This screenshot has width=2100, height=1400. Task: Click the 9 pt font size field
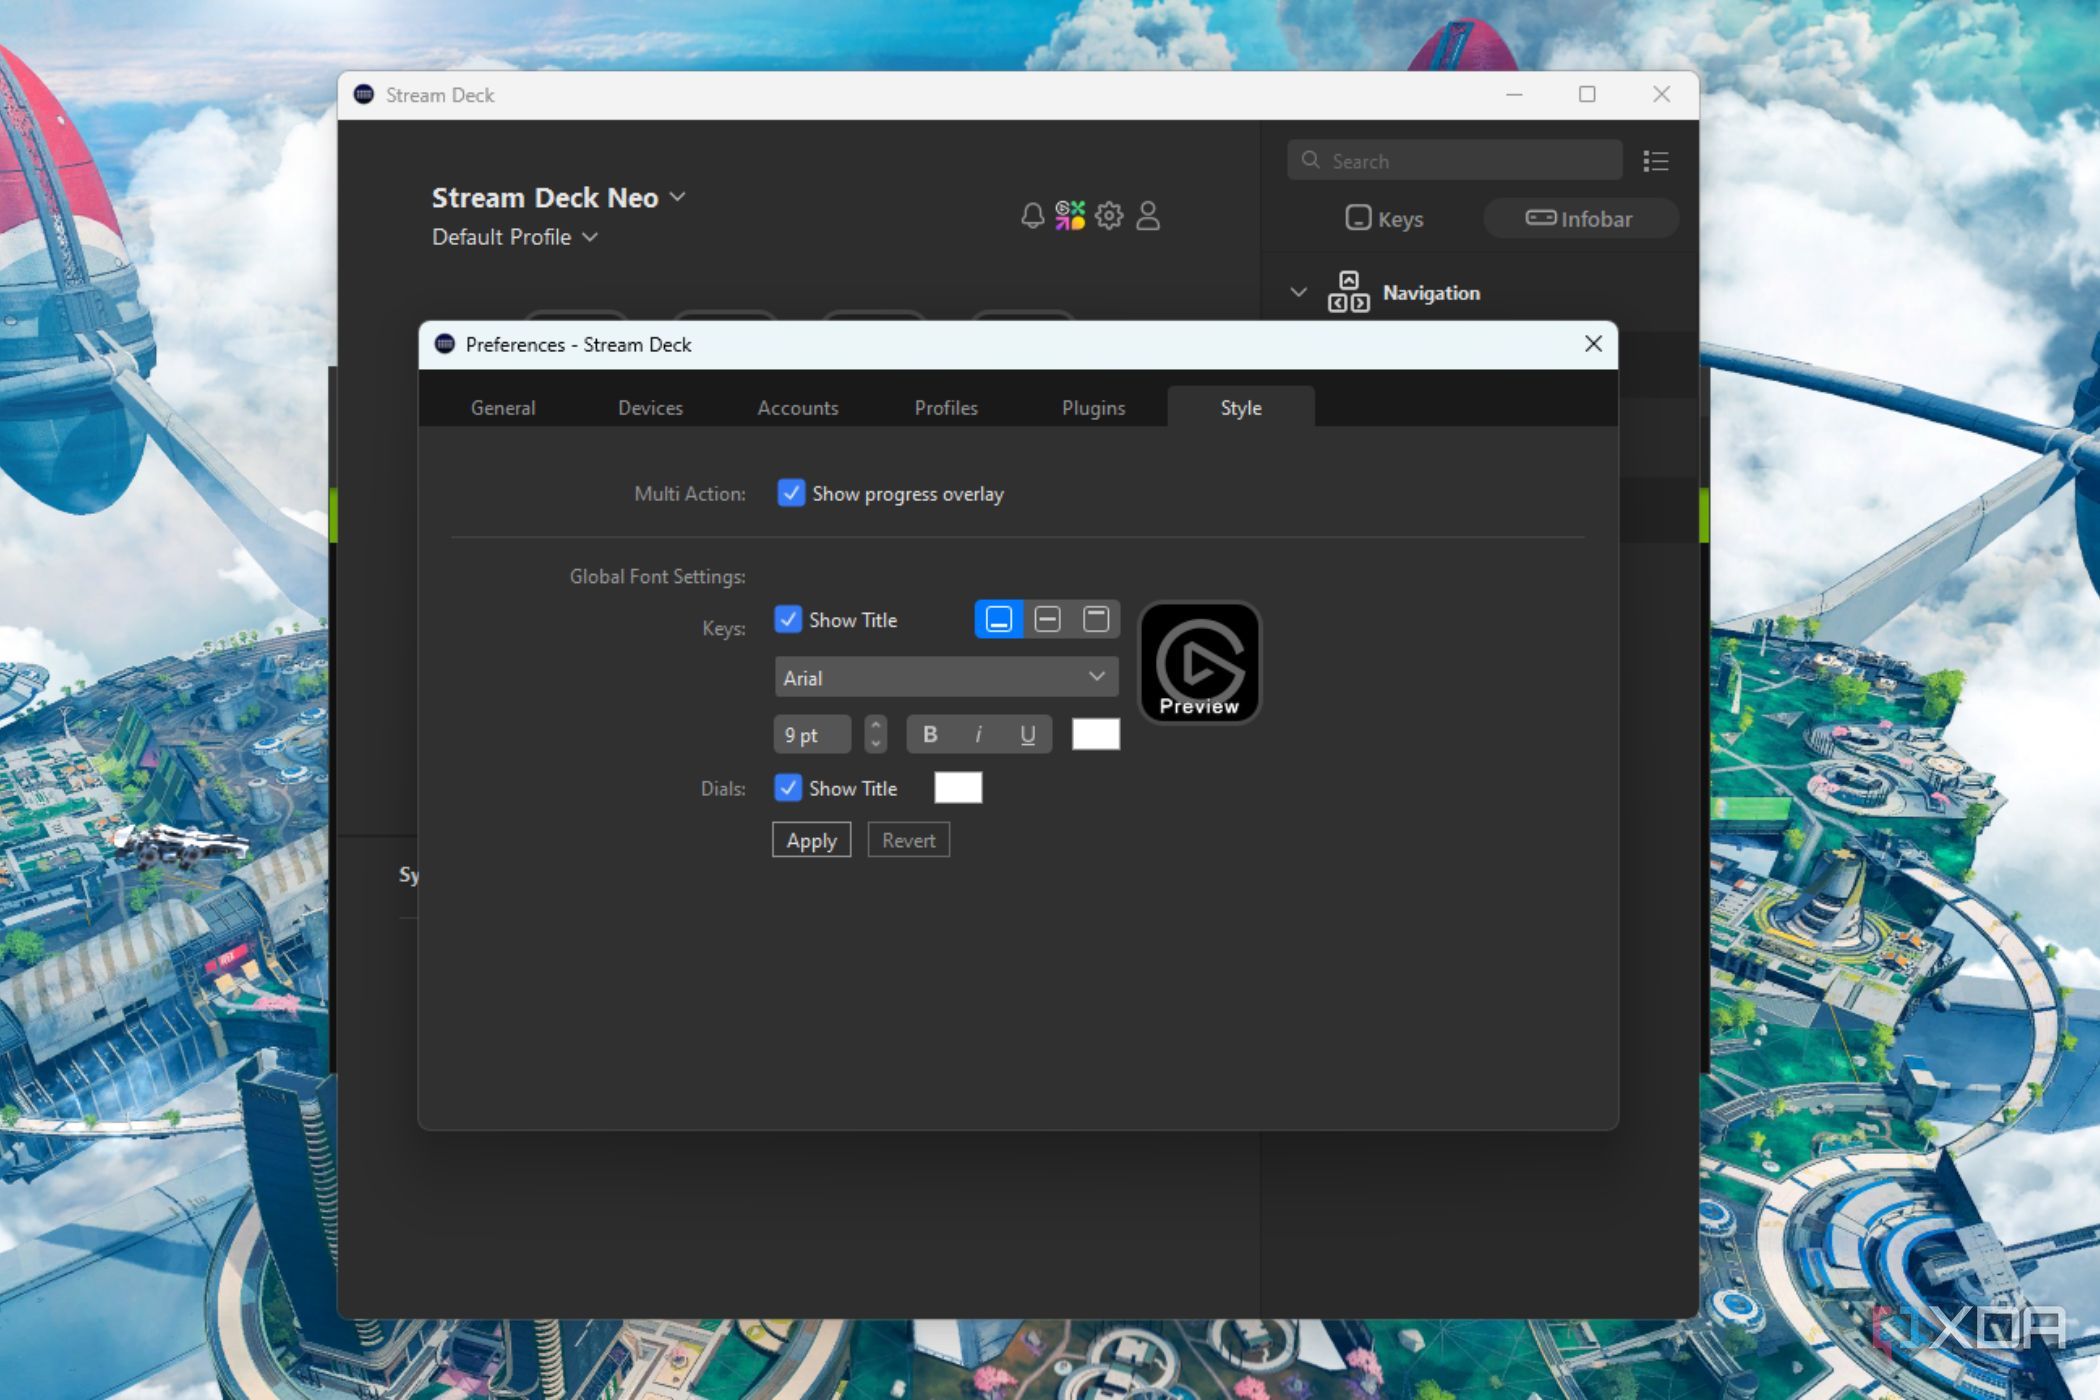[812, 735]
